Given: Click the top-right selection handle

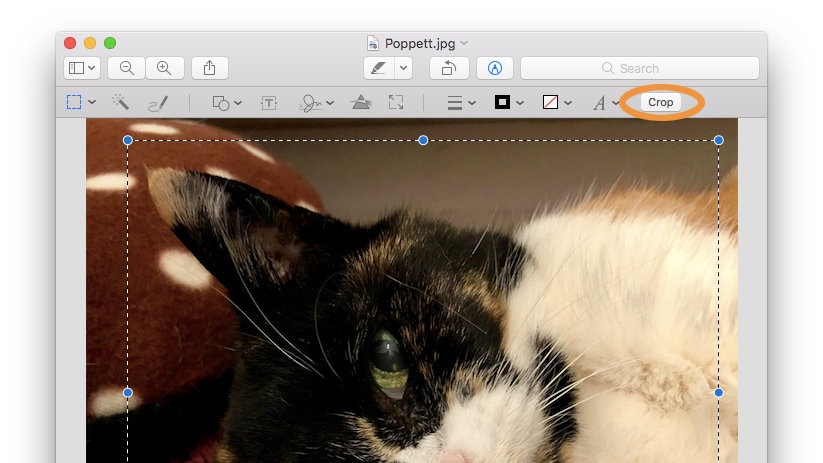Looking at the screenshot, I should point(719,140).
